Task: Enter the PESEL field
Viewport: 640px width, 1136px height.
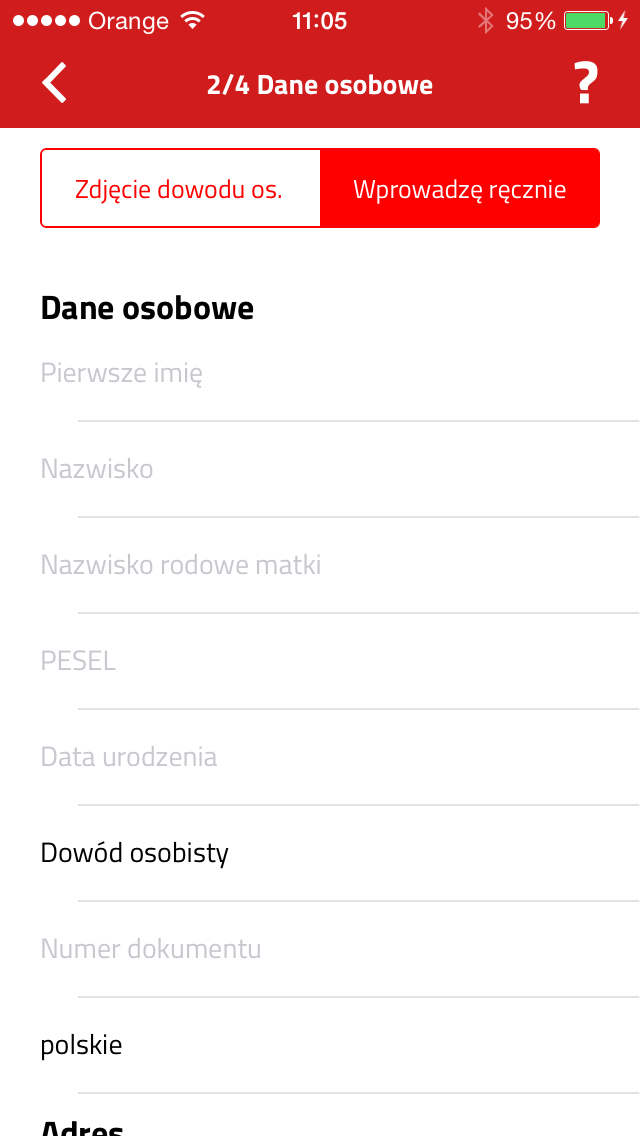Action: coord(320,661)
